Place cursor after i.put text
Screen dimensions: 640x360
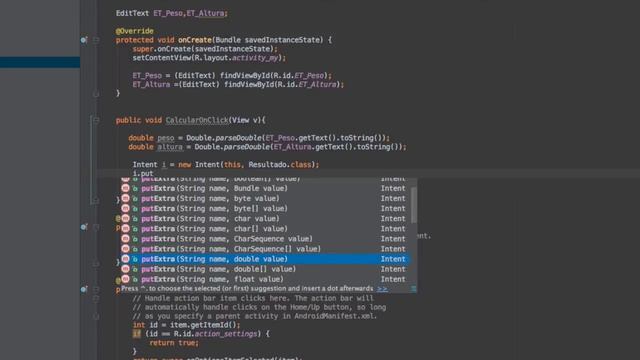click(154, 173)
